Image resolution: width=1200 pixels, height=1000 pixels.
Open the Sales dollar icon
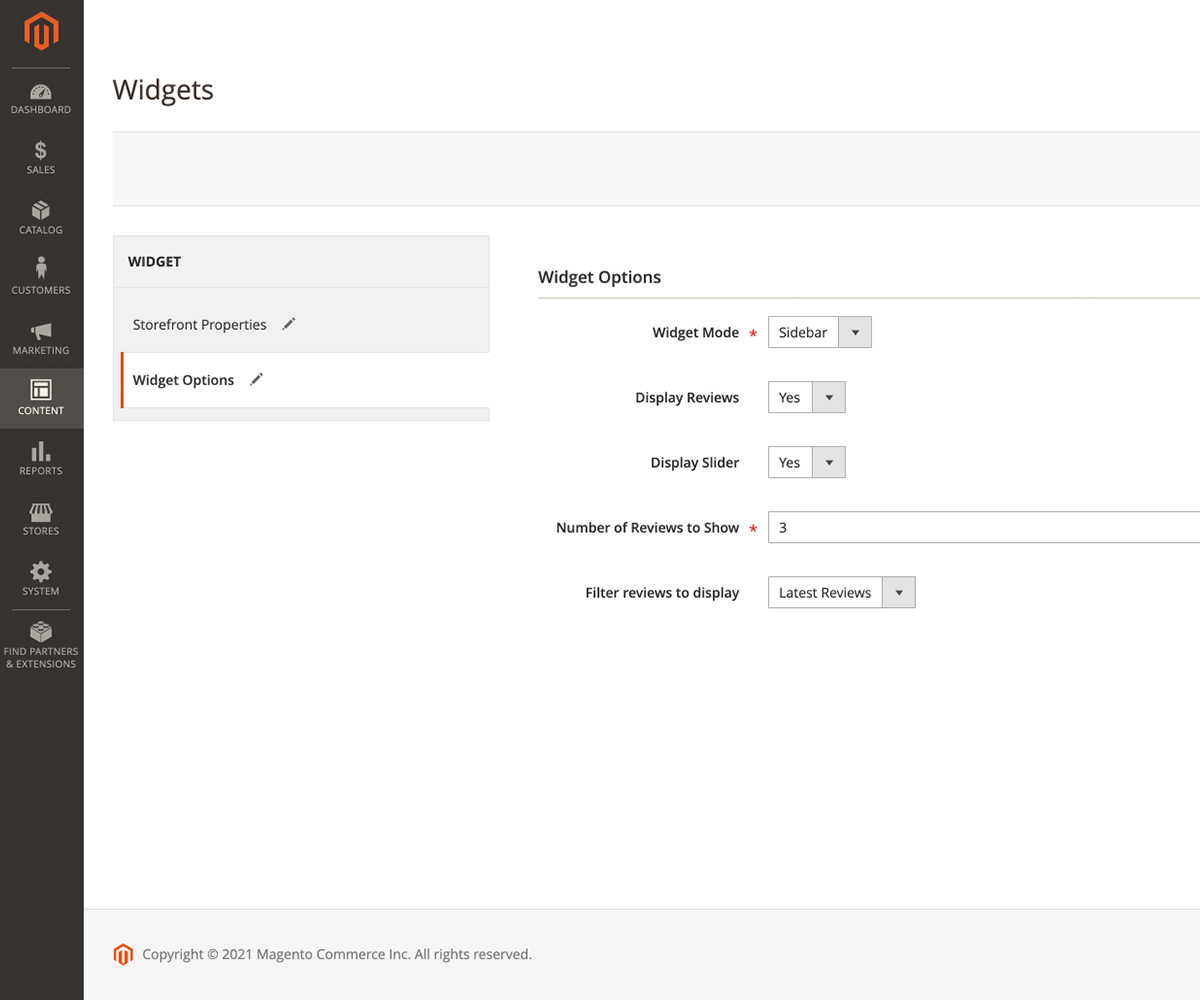point(41,151)
